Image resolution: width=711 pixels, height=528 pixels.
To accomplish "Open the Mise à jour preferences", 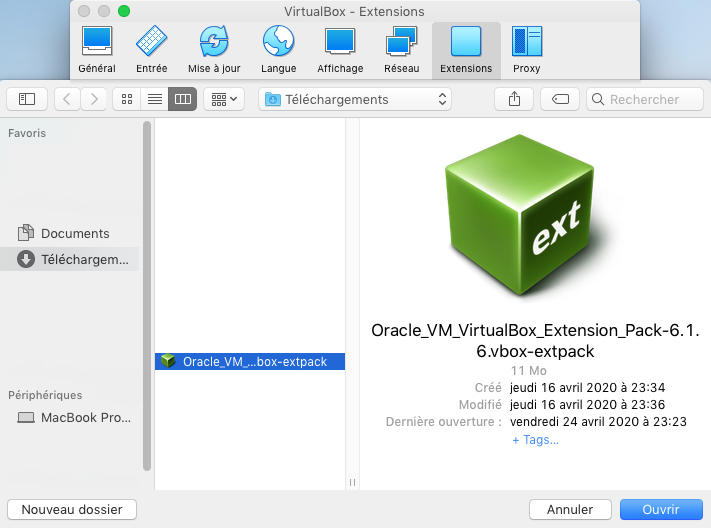I will [214, 50].
